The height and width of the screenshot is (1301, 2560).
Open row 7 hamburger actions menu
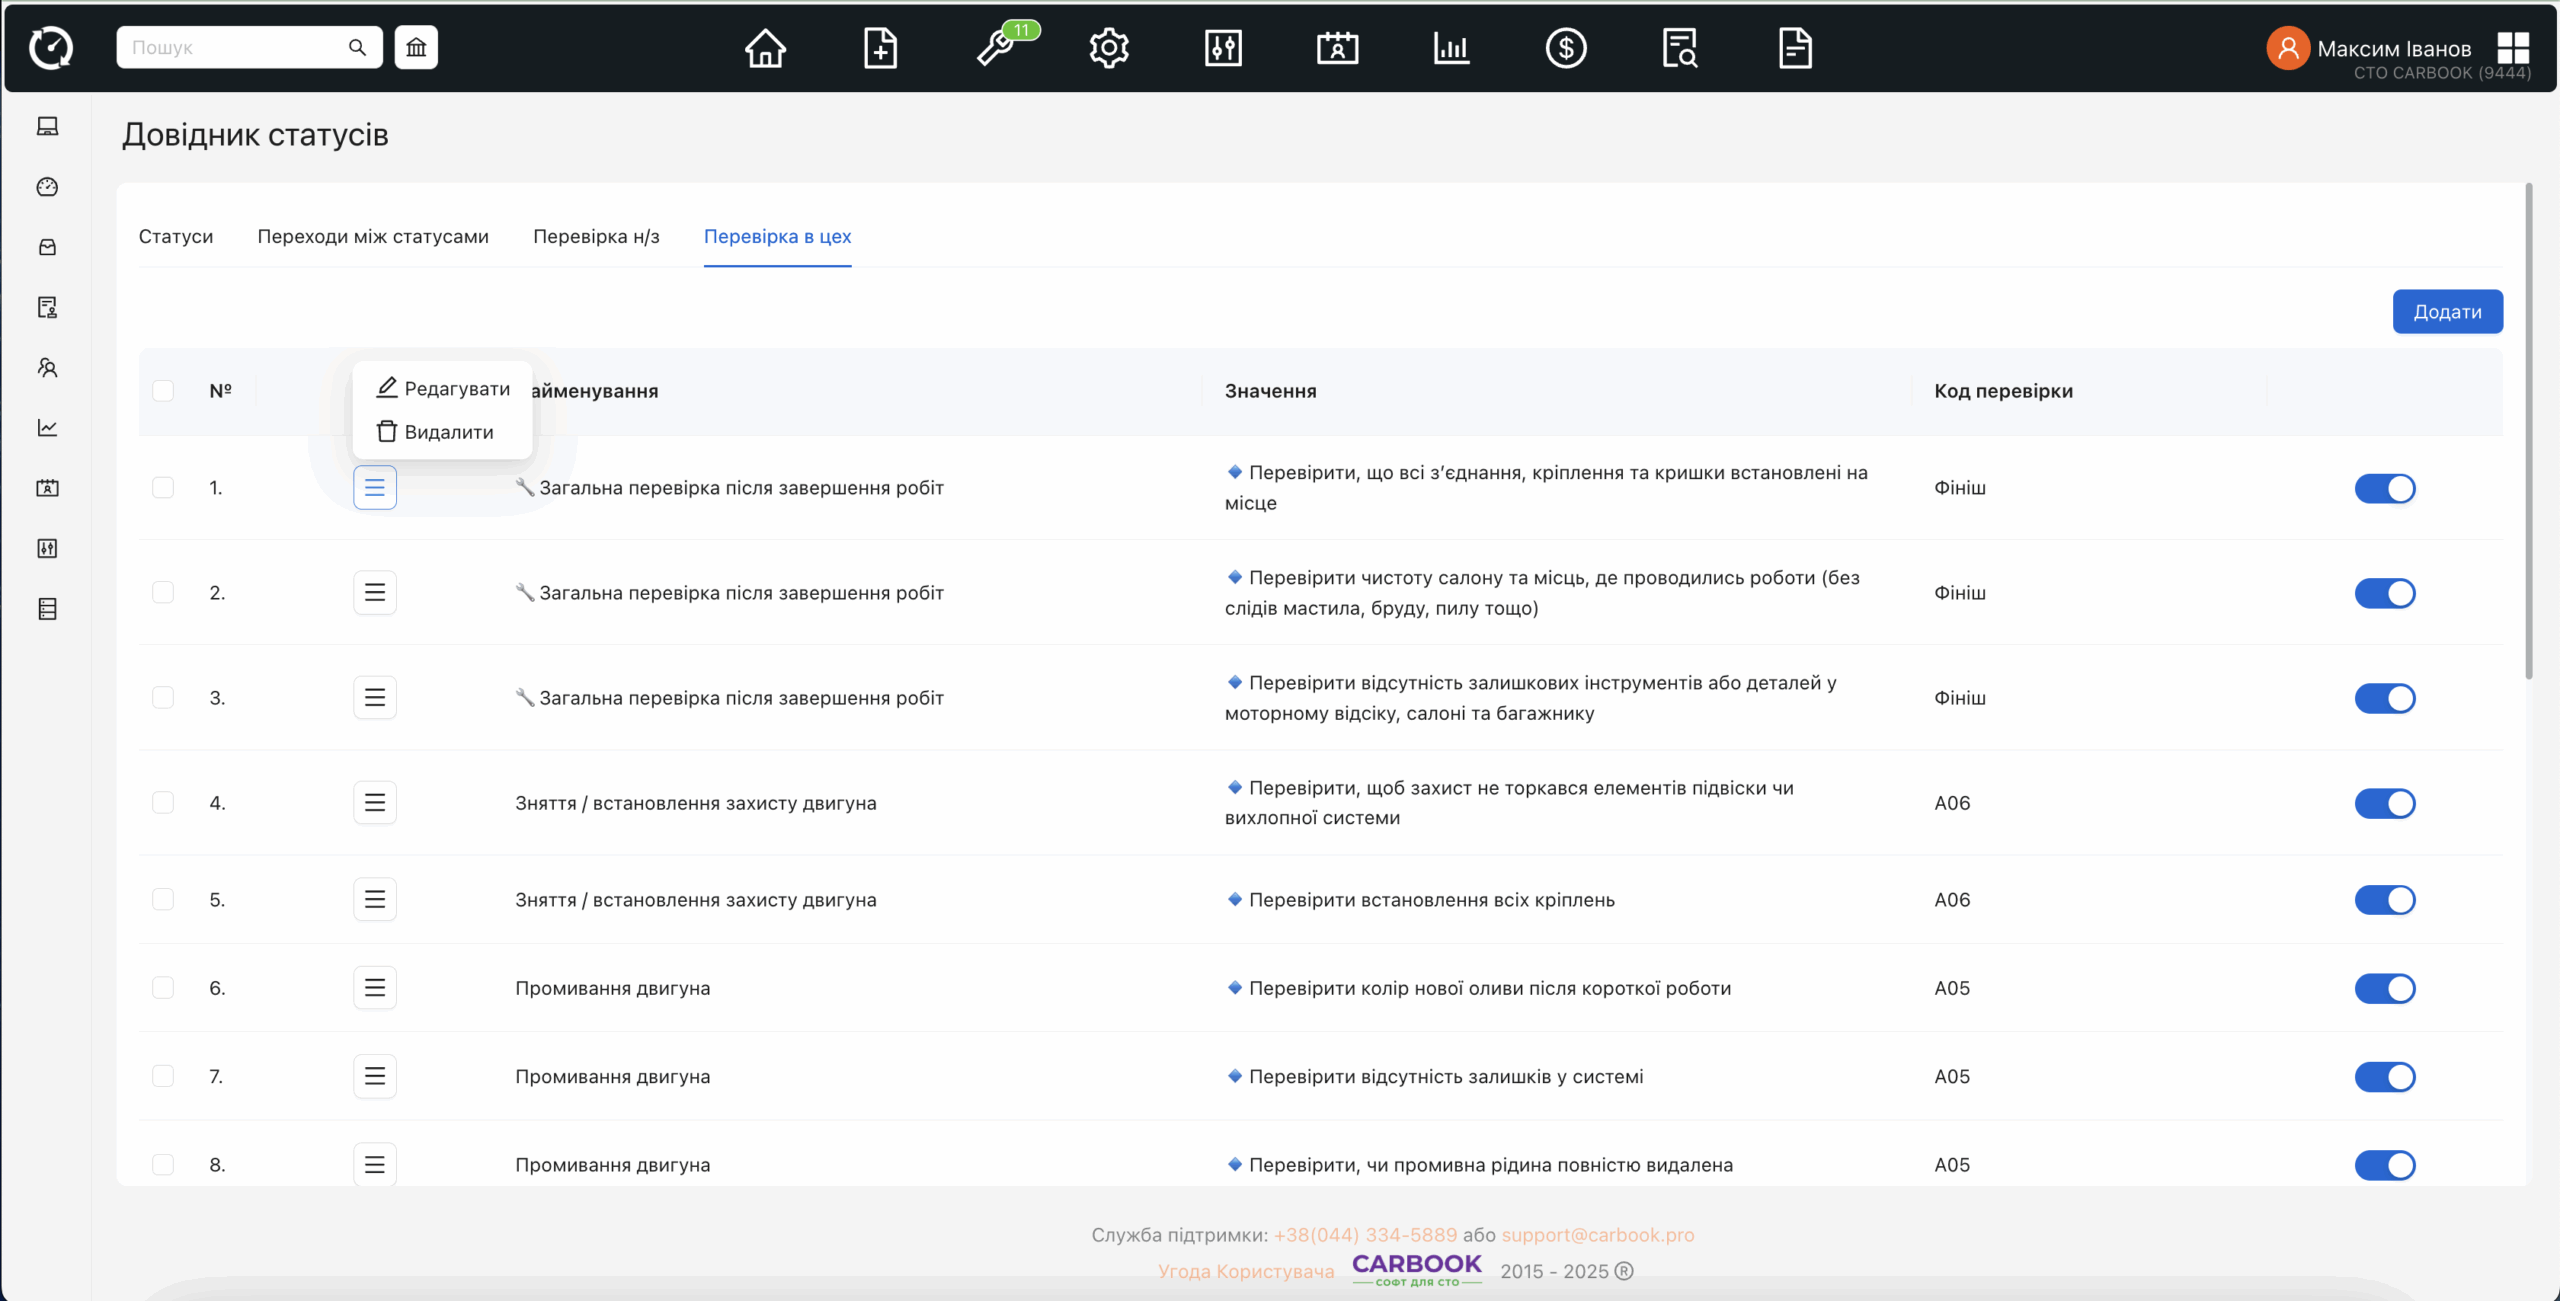click(375, 1077)
